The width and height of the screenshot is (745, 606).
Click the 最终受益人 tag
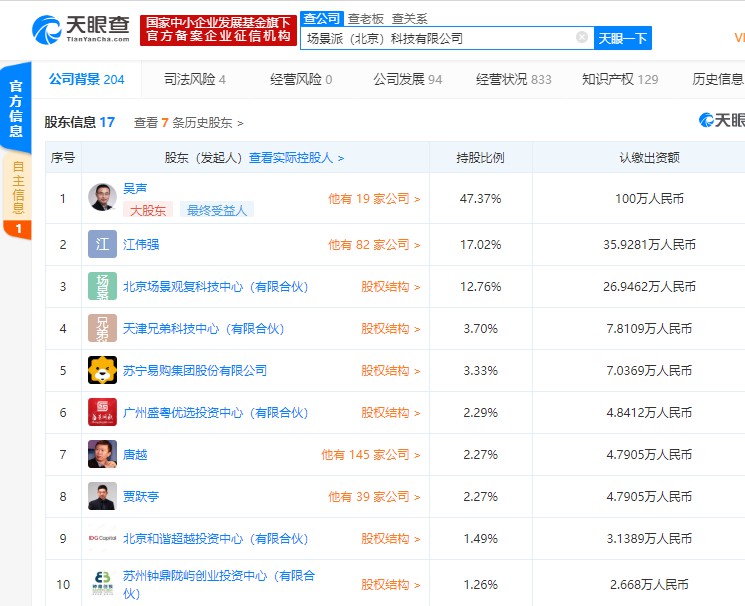point(217,210)
